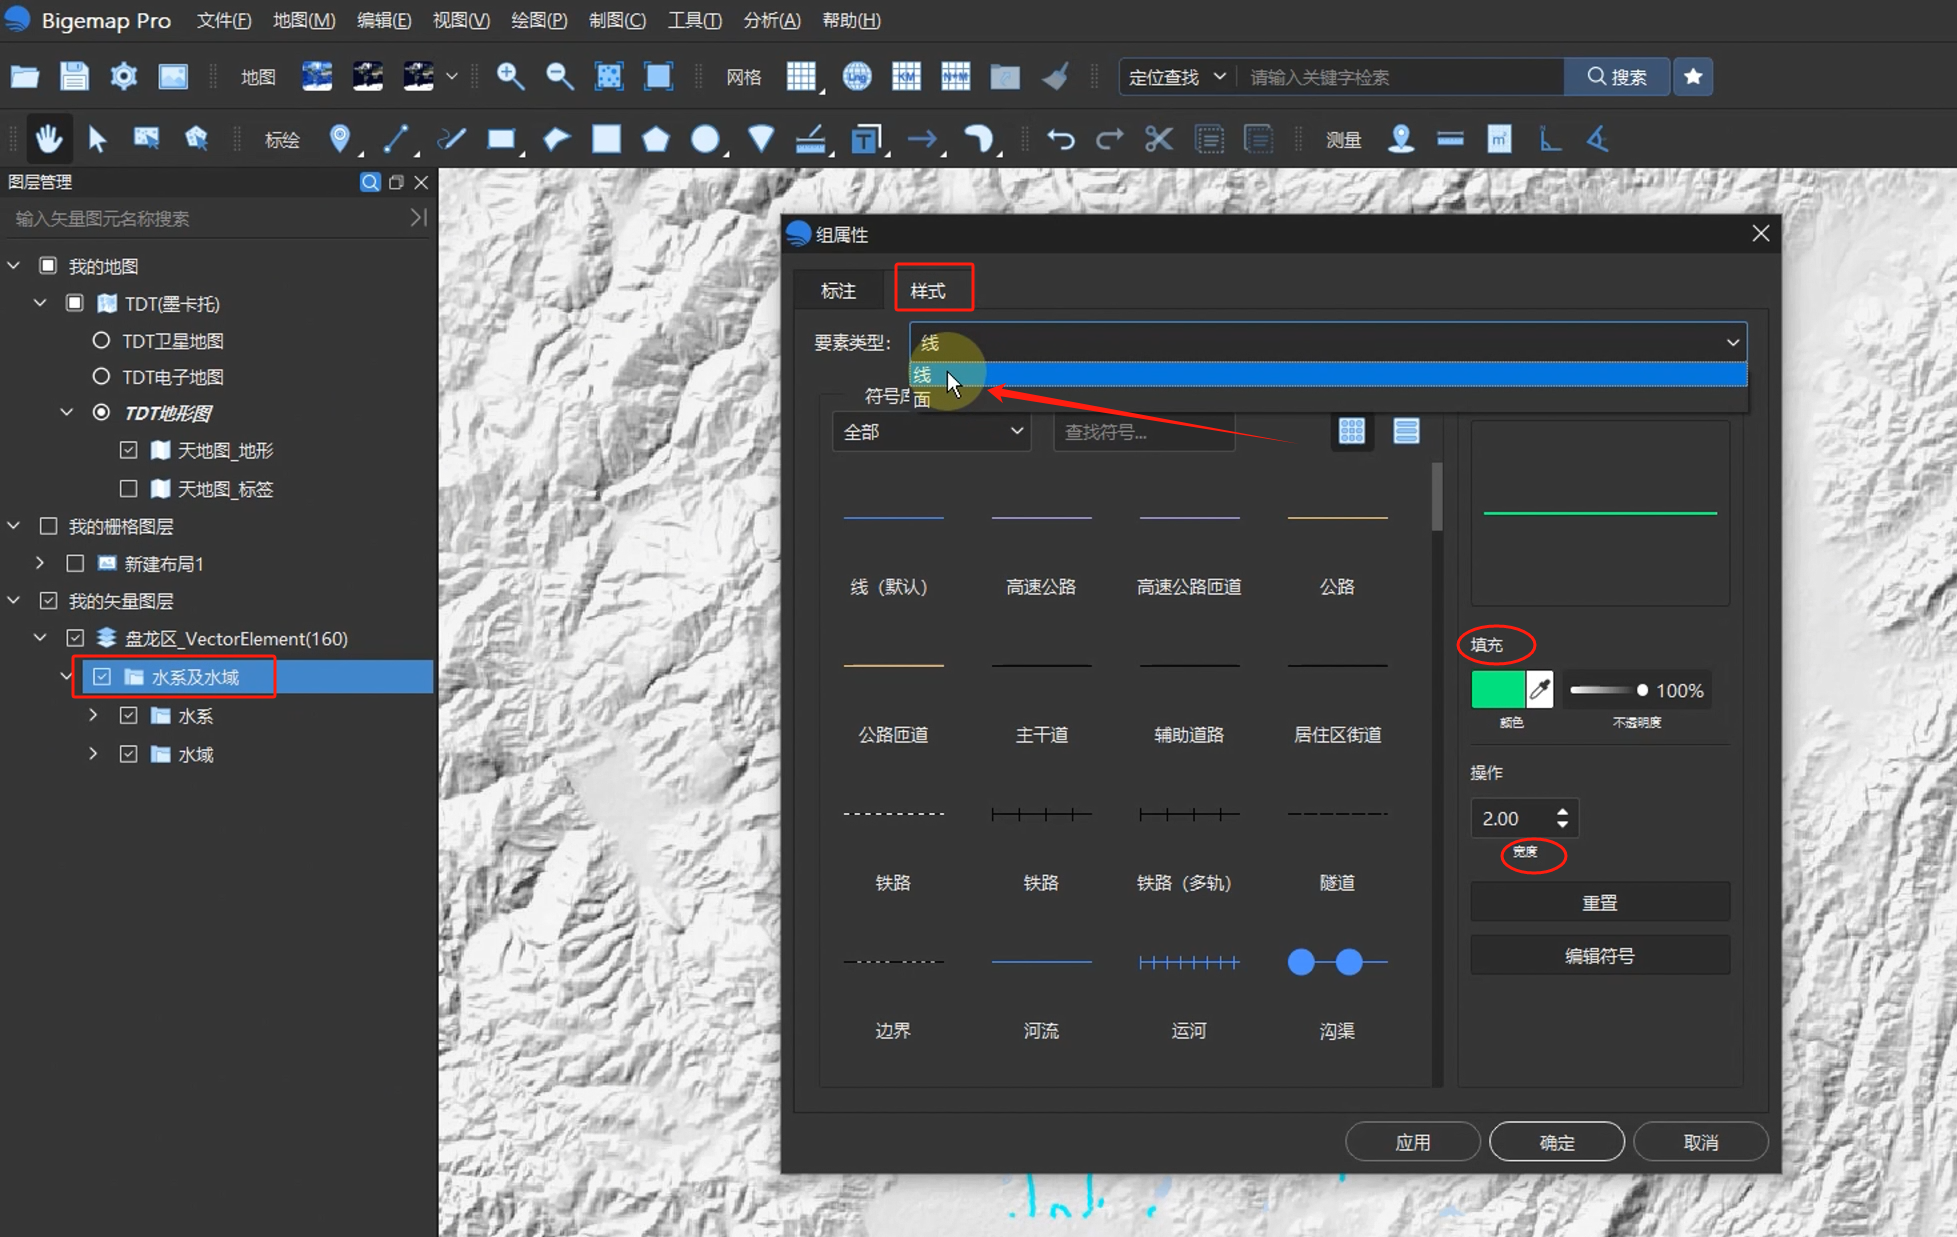This screenshot has height=1237, width=1957.
Task: Pick color with the eyedropper icon
Action: click(1540, 690)
